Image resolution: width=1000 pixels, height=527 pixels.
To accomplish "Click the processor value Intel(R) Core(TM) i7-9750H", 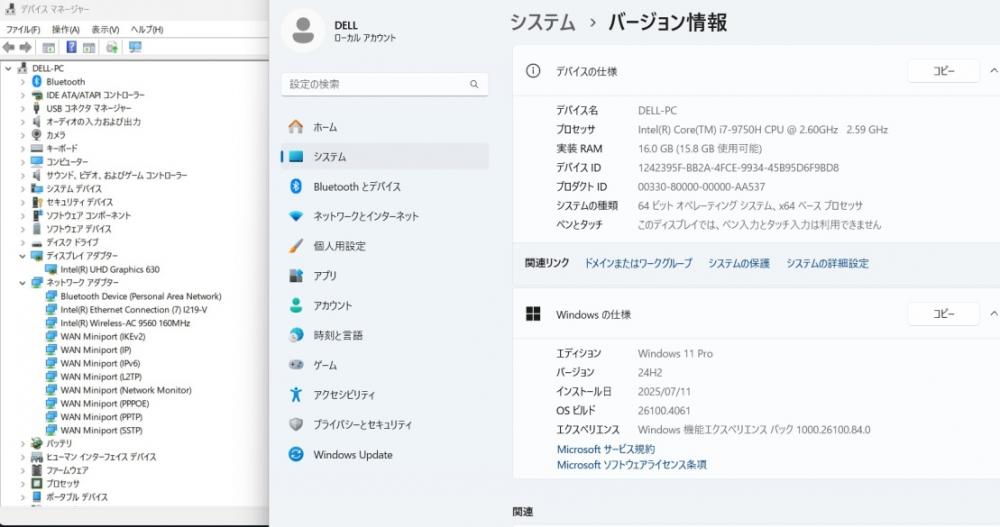I will (763, 129).
